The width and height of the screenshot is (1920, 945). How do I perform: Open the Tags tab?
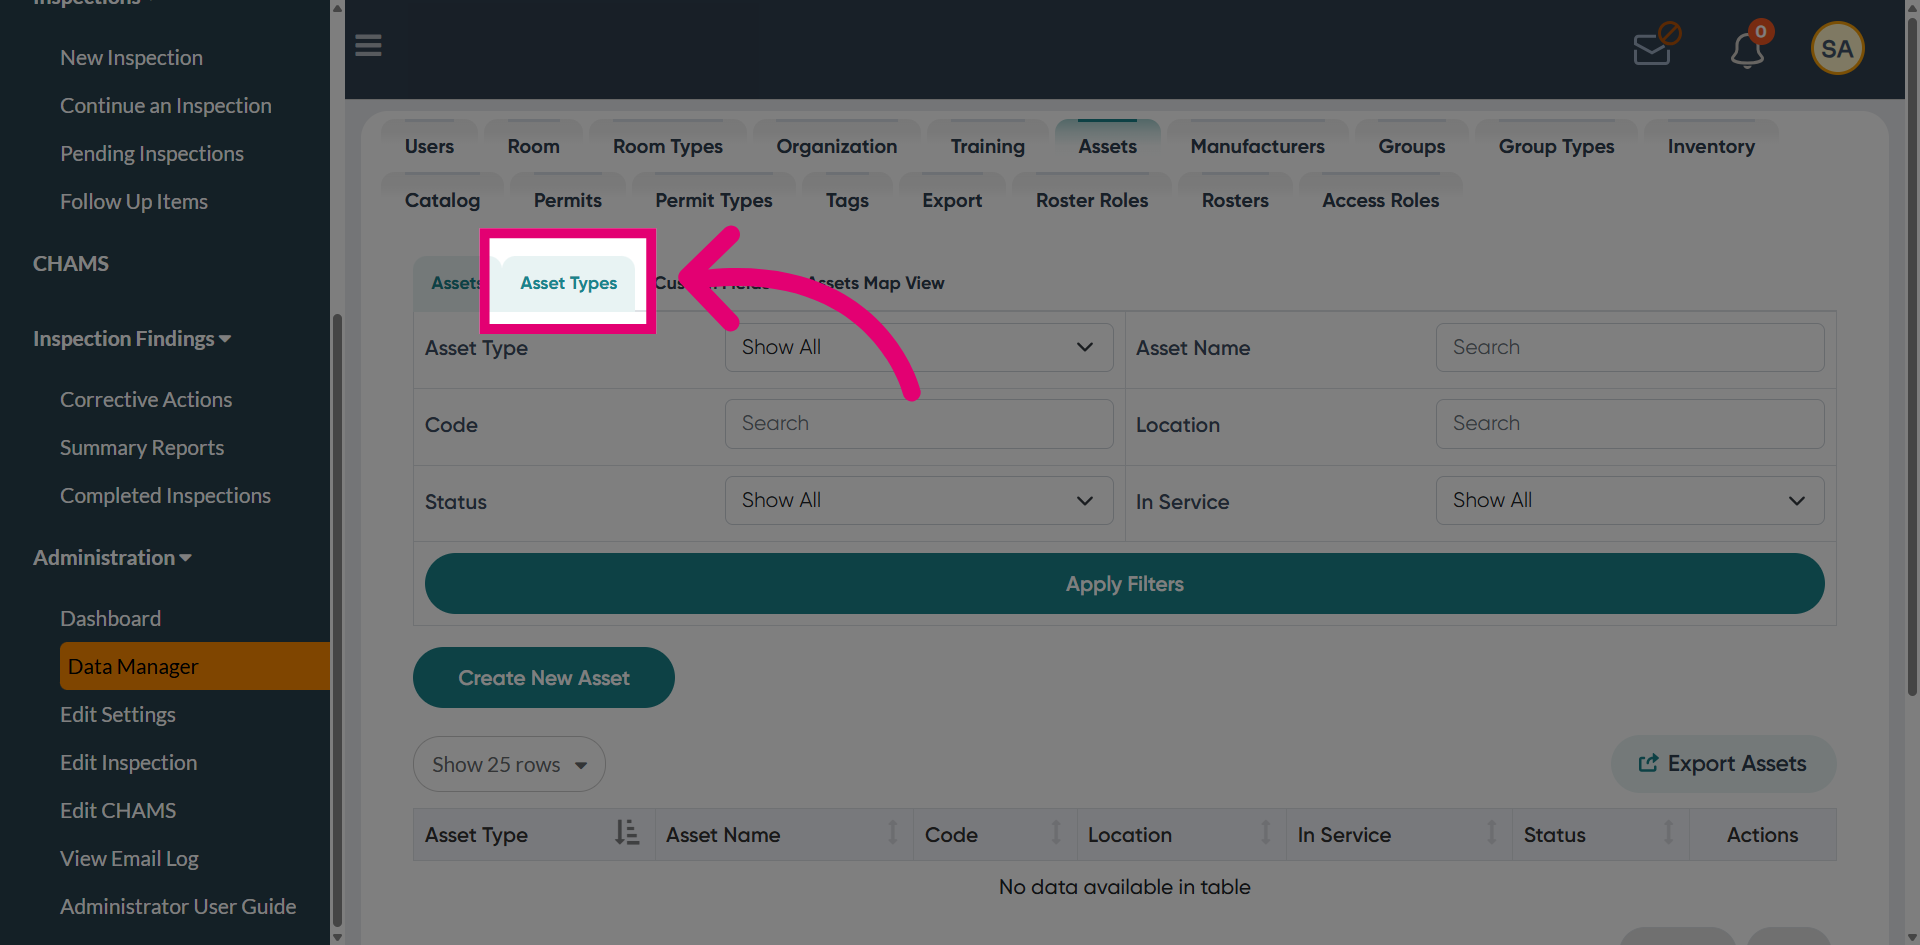[x=847, y=200]
